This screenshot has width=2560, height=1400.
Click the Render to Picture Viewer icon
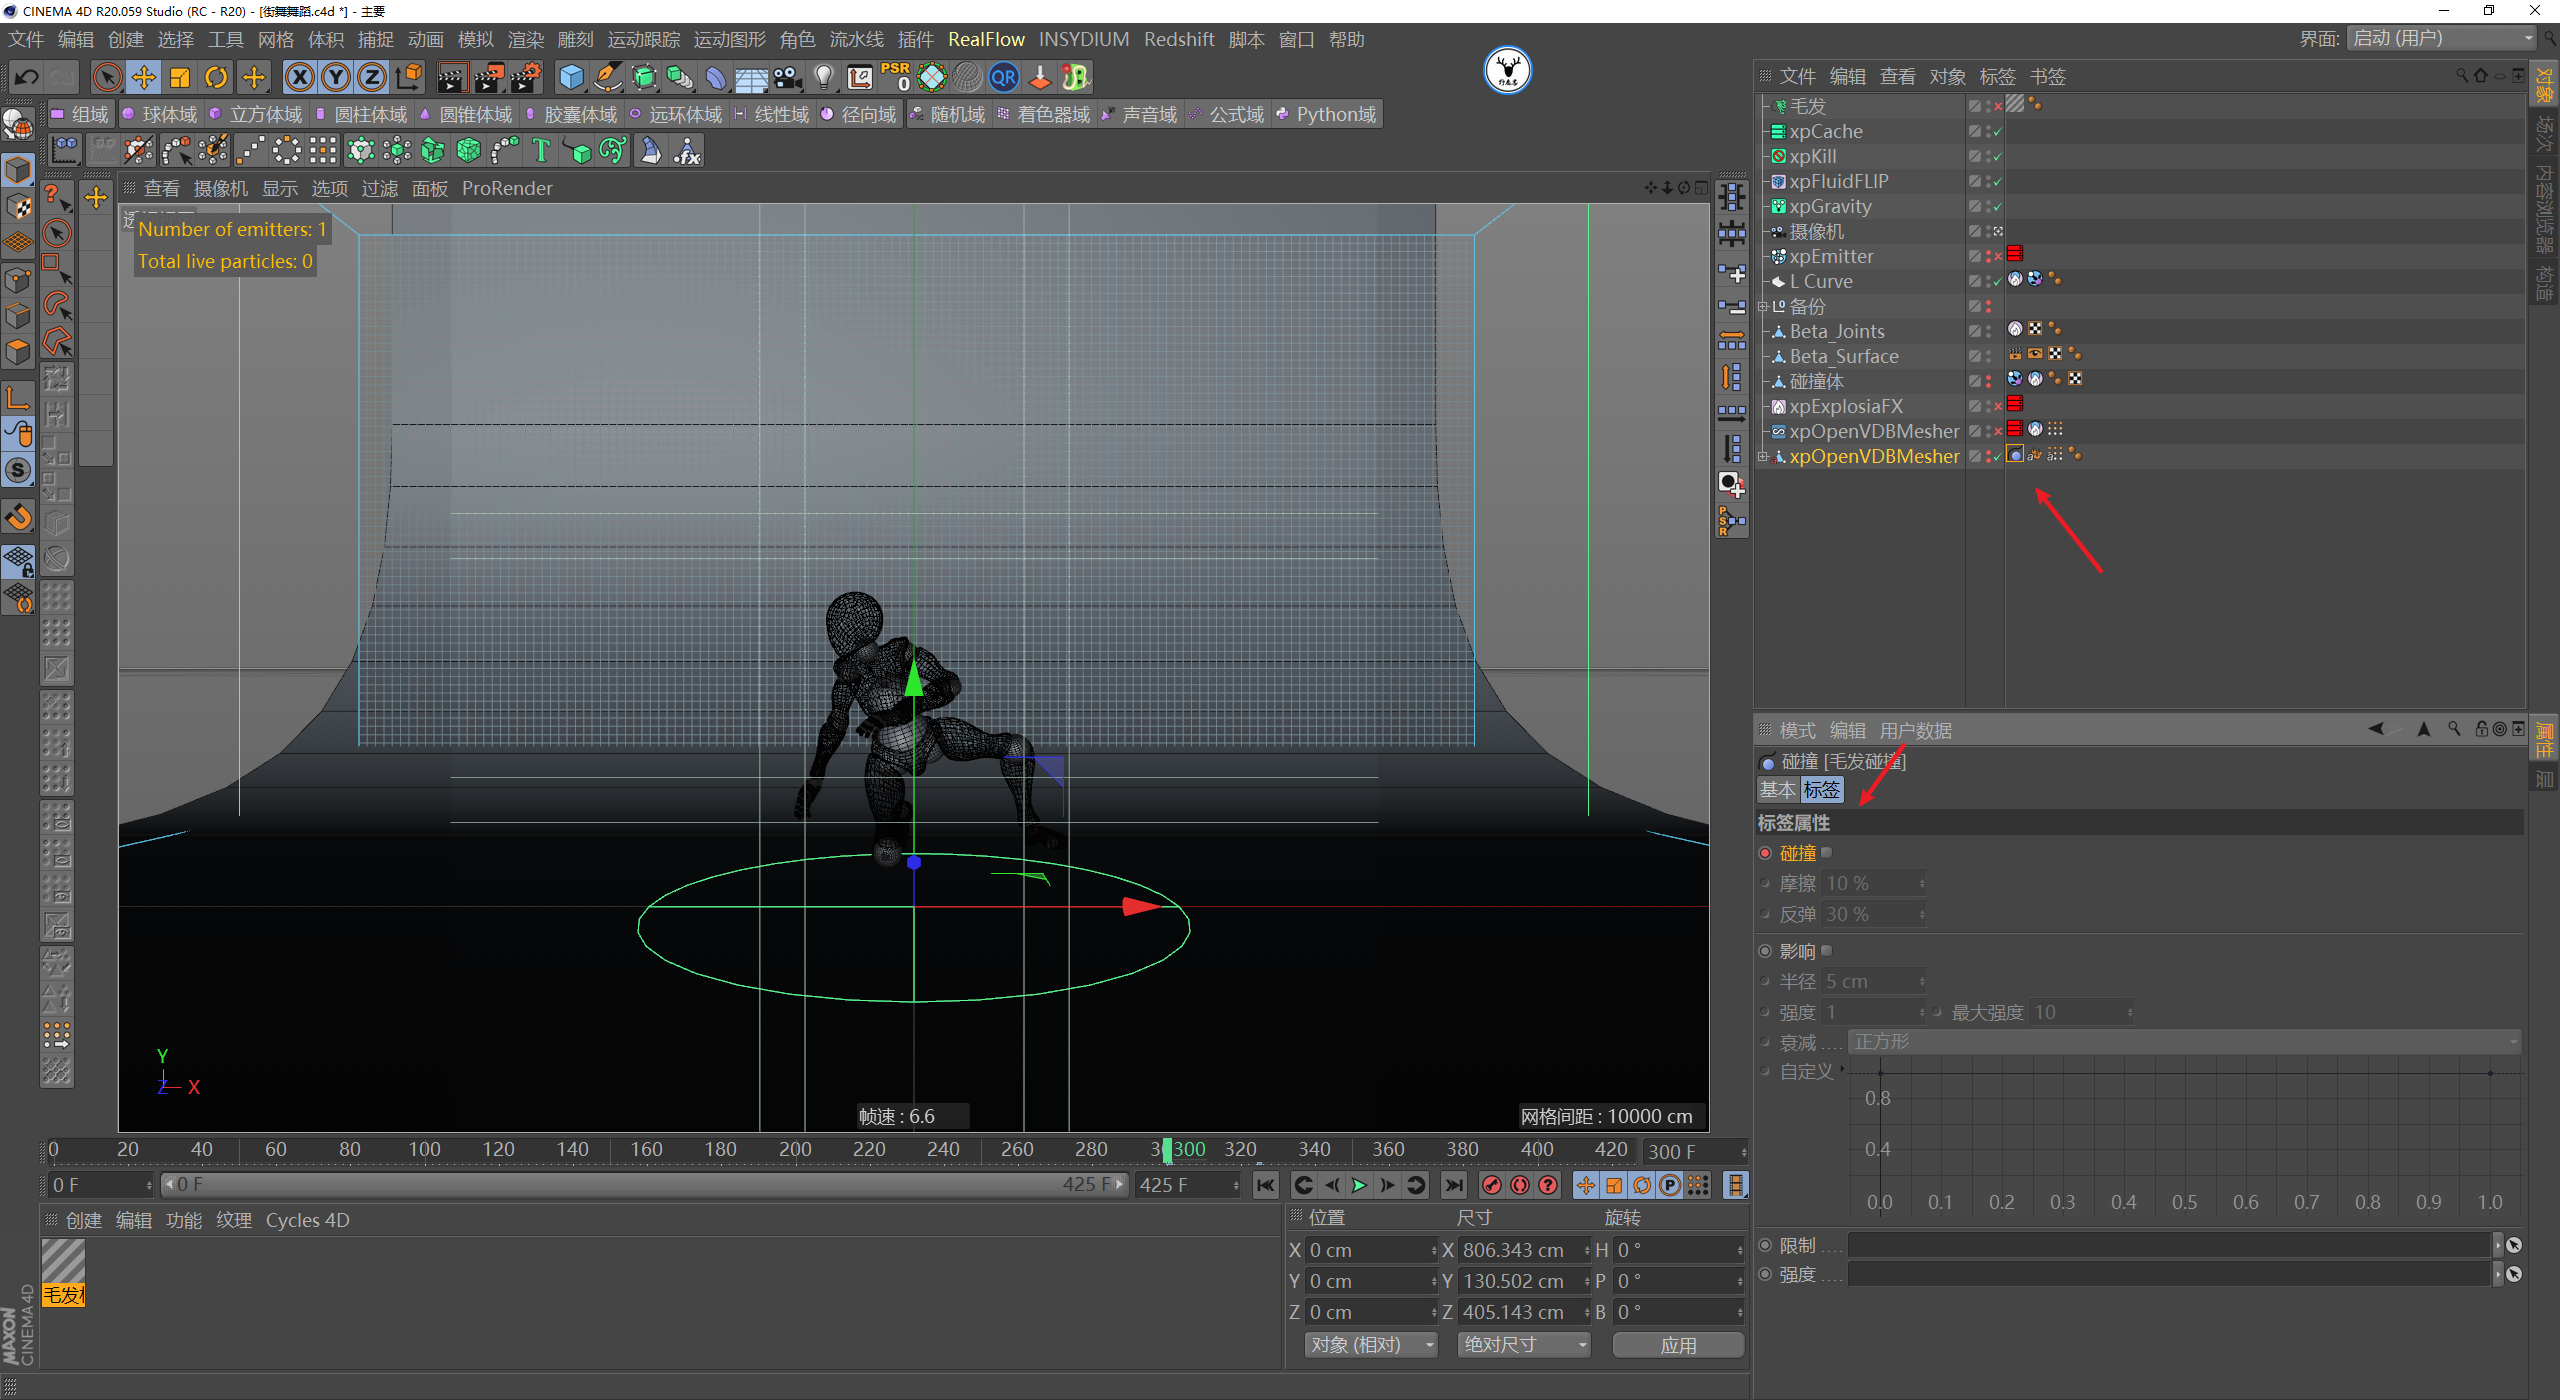point(489,77)
